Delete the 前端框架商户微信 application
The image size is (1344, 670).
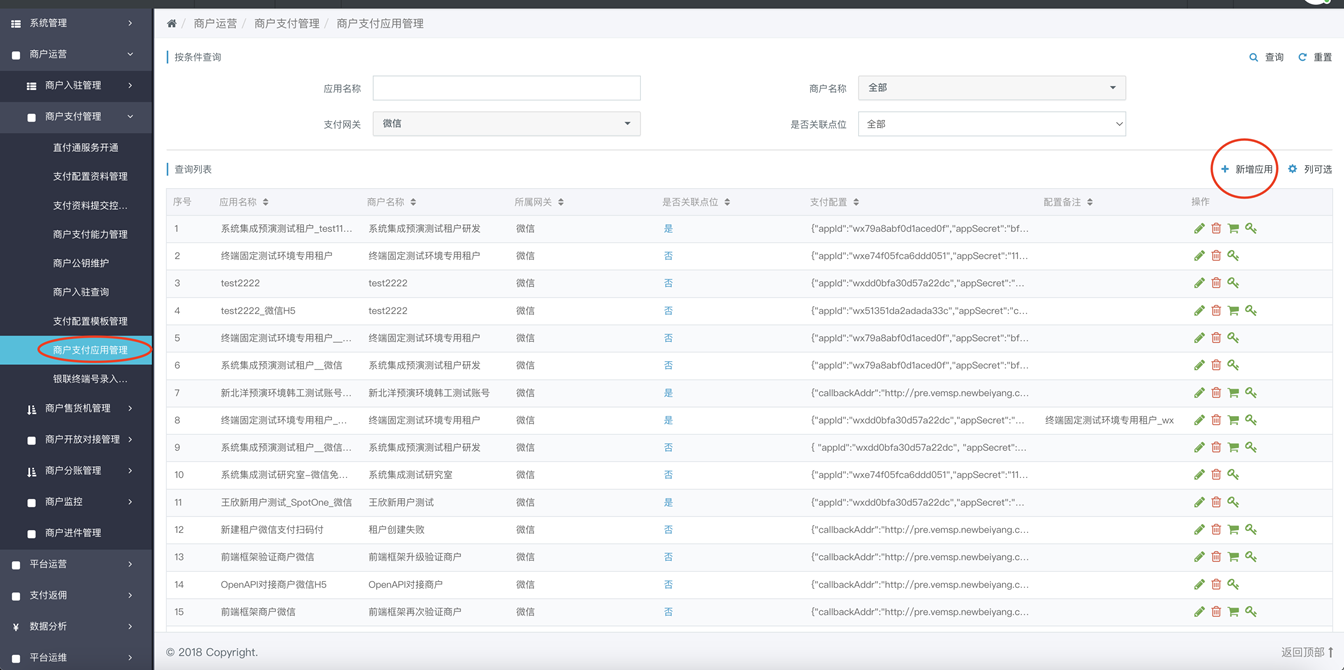tap(1216, 612)
